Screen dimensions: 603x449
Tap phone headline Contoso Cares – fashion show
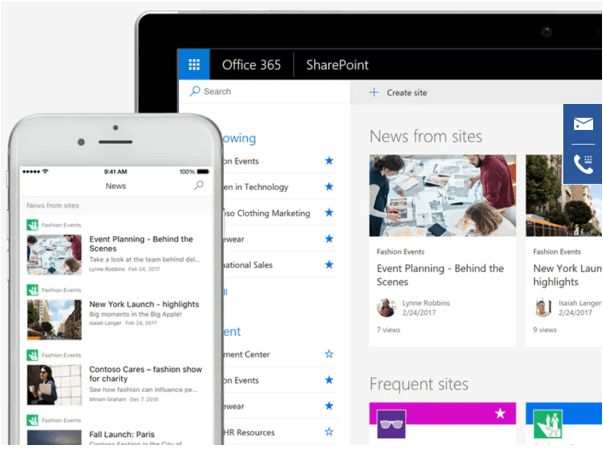[x=146, y=374]
